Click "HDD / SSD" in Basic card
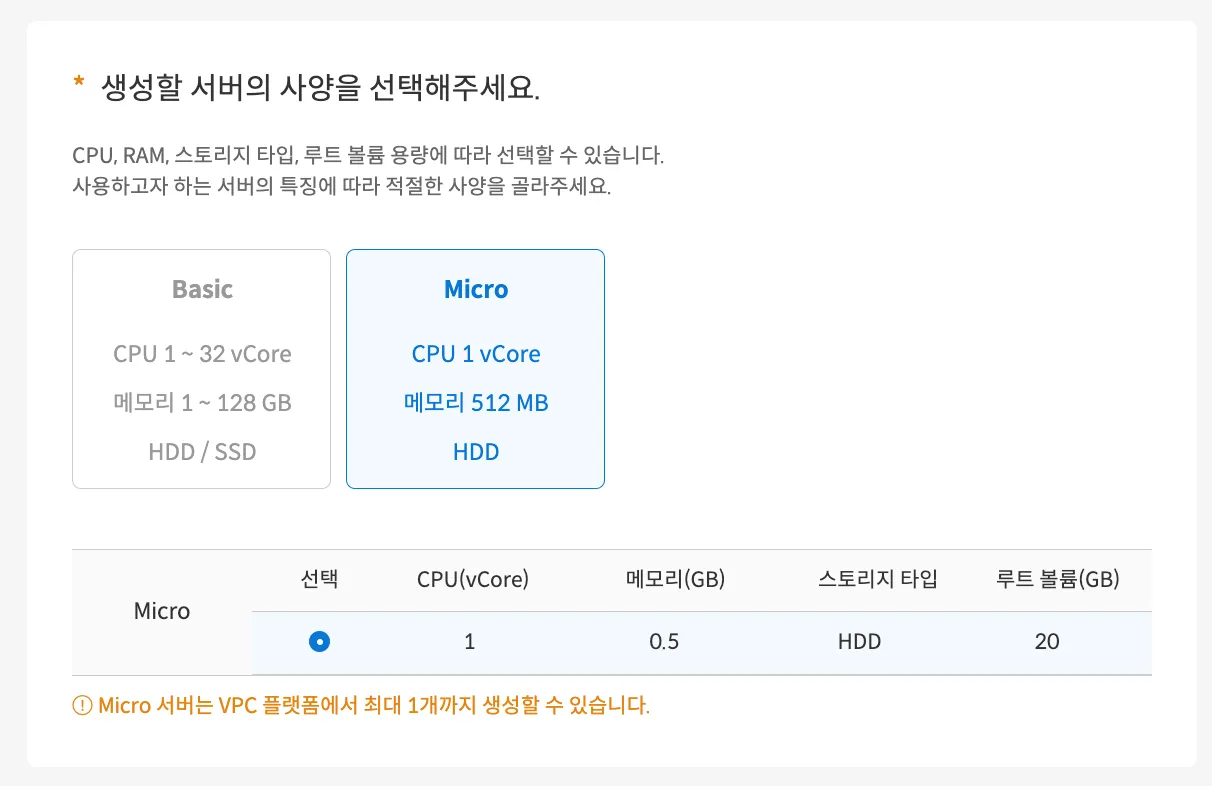The width and height of the screenshot is (1212, 786). coord(202,452)
